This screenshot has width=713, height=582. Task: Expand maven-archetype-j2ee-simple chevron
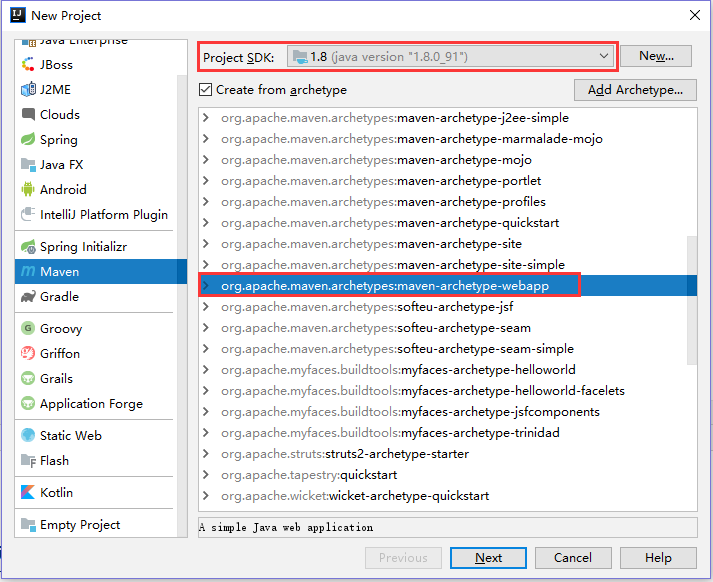click(x=206, y=118)
